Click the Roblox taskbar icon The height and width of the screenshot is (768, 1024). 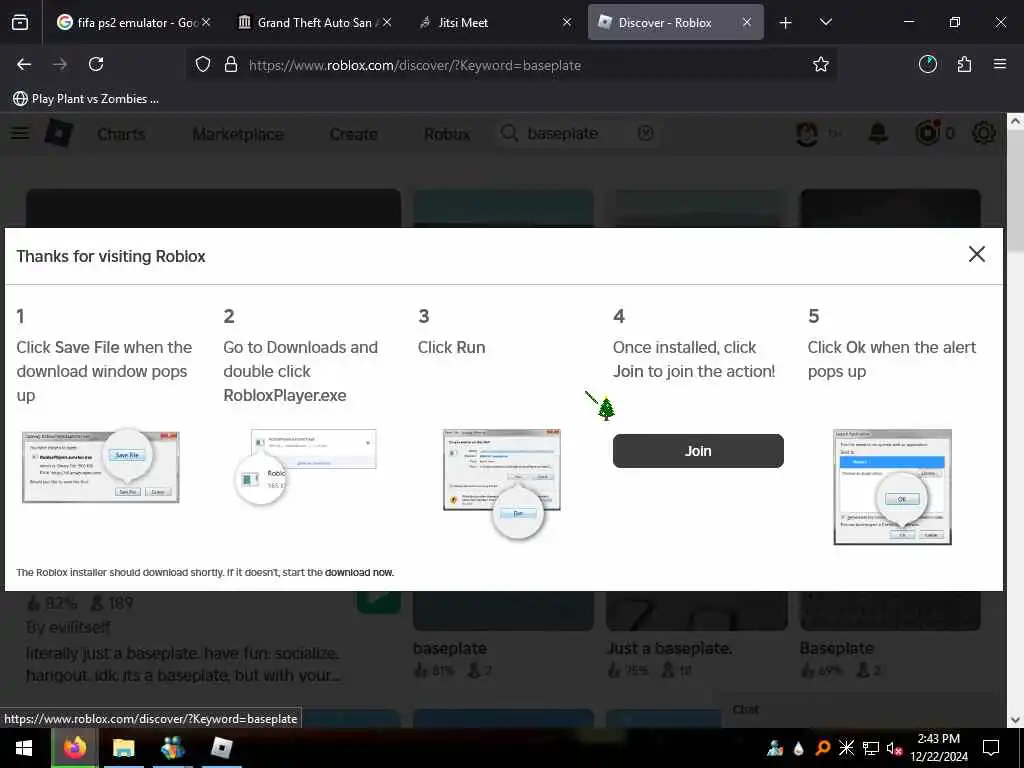(x=222, y=748)
